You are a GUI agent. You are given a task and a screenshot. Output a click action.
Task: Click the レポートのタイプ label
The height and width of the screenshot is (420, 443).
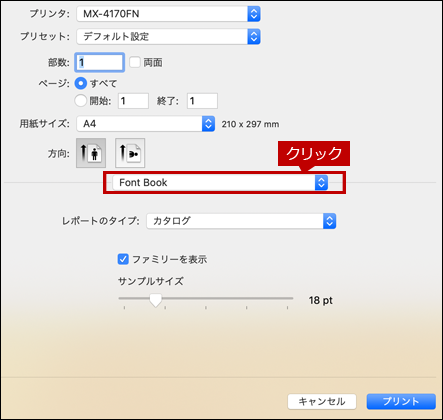pos(101,221)
